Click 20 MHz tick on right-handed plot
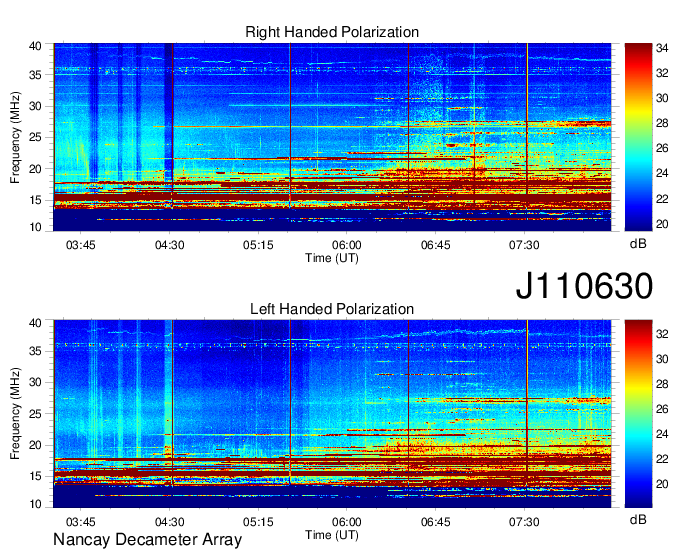Viewport: 680px width, 552px height. [x=35, y=169]
